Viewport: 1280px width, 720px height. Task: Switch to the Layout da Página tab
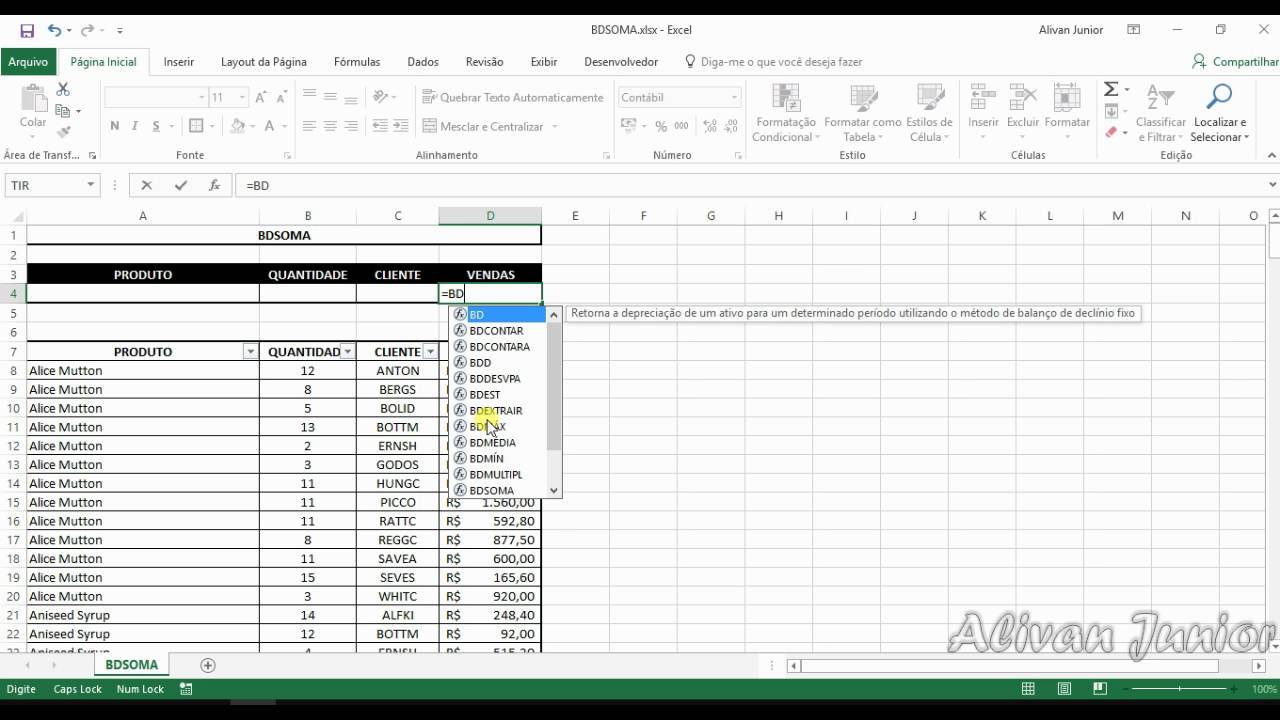[x=264, y=62]
